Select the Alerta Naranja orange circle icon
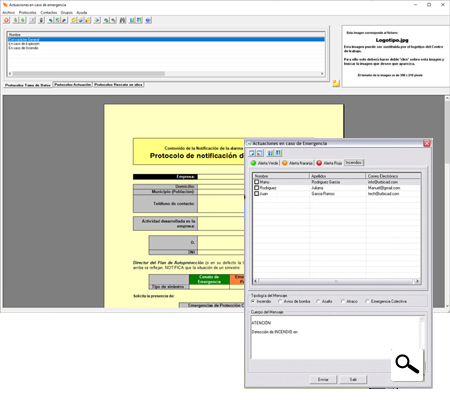Image resolution: width=450 pixels, height=400 pixels. [285, 163]
